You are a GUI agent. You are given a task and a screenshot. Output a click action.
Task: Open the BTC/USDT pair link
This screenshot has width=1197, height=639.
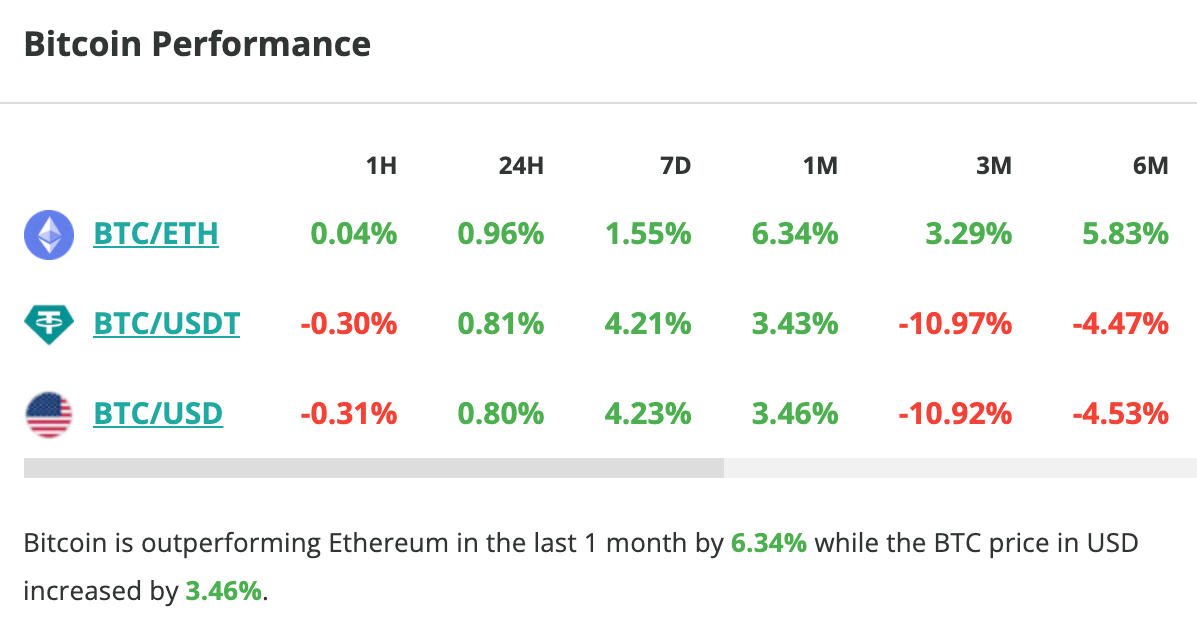pyautogui.click(x=166, y=324)
